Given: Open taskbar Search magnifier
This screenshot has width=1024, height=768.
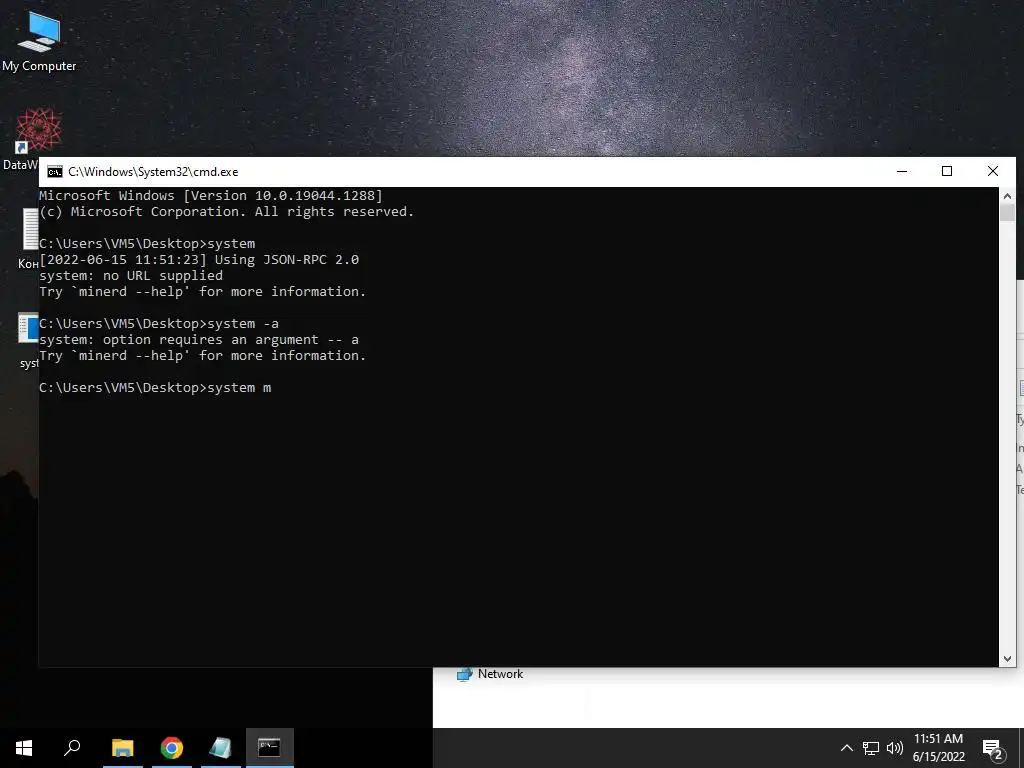Looking at the screenshot, I should point(72,748).
